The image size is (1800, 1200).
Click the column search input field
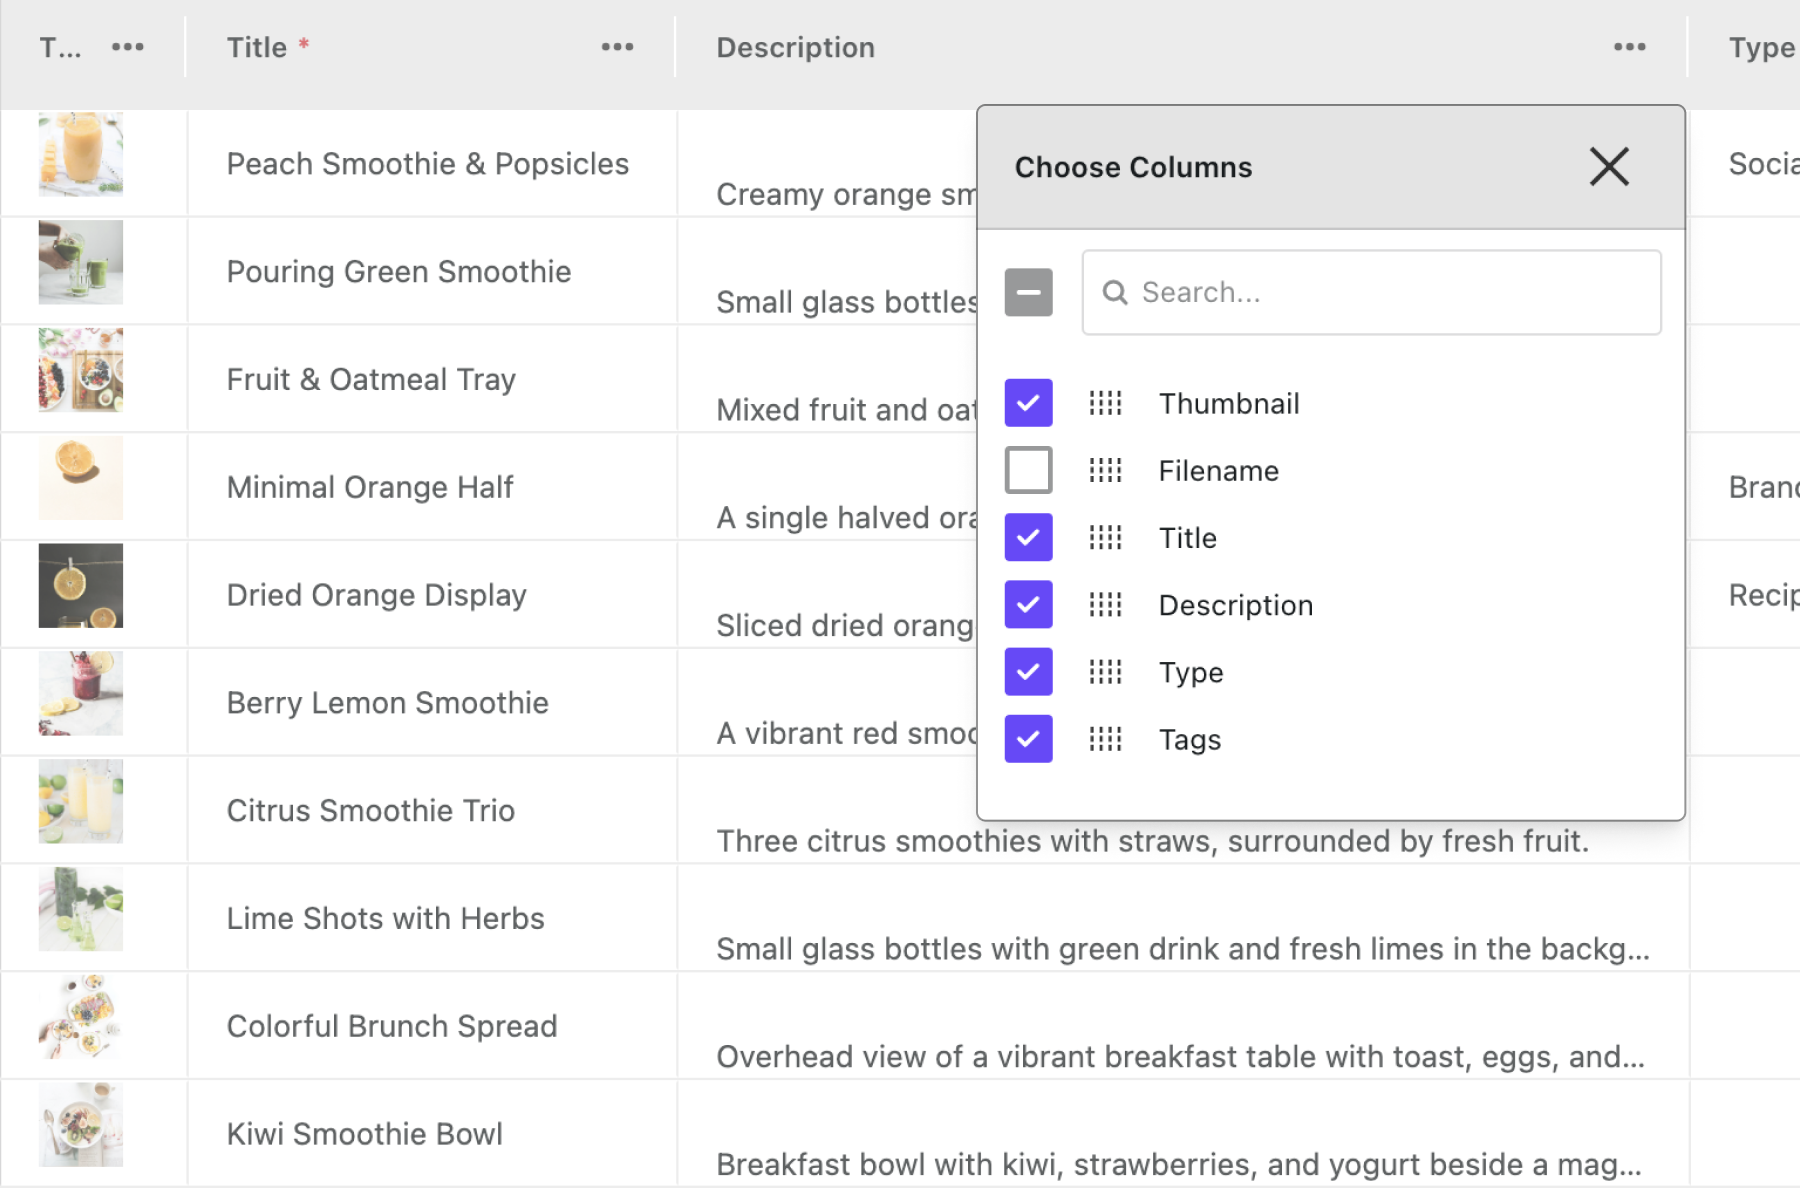click(x=1370, y=292)
